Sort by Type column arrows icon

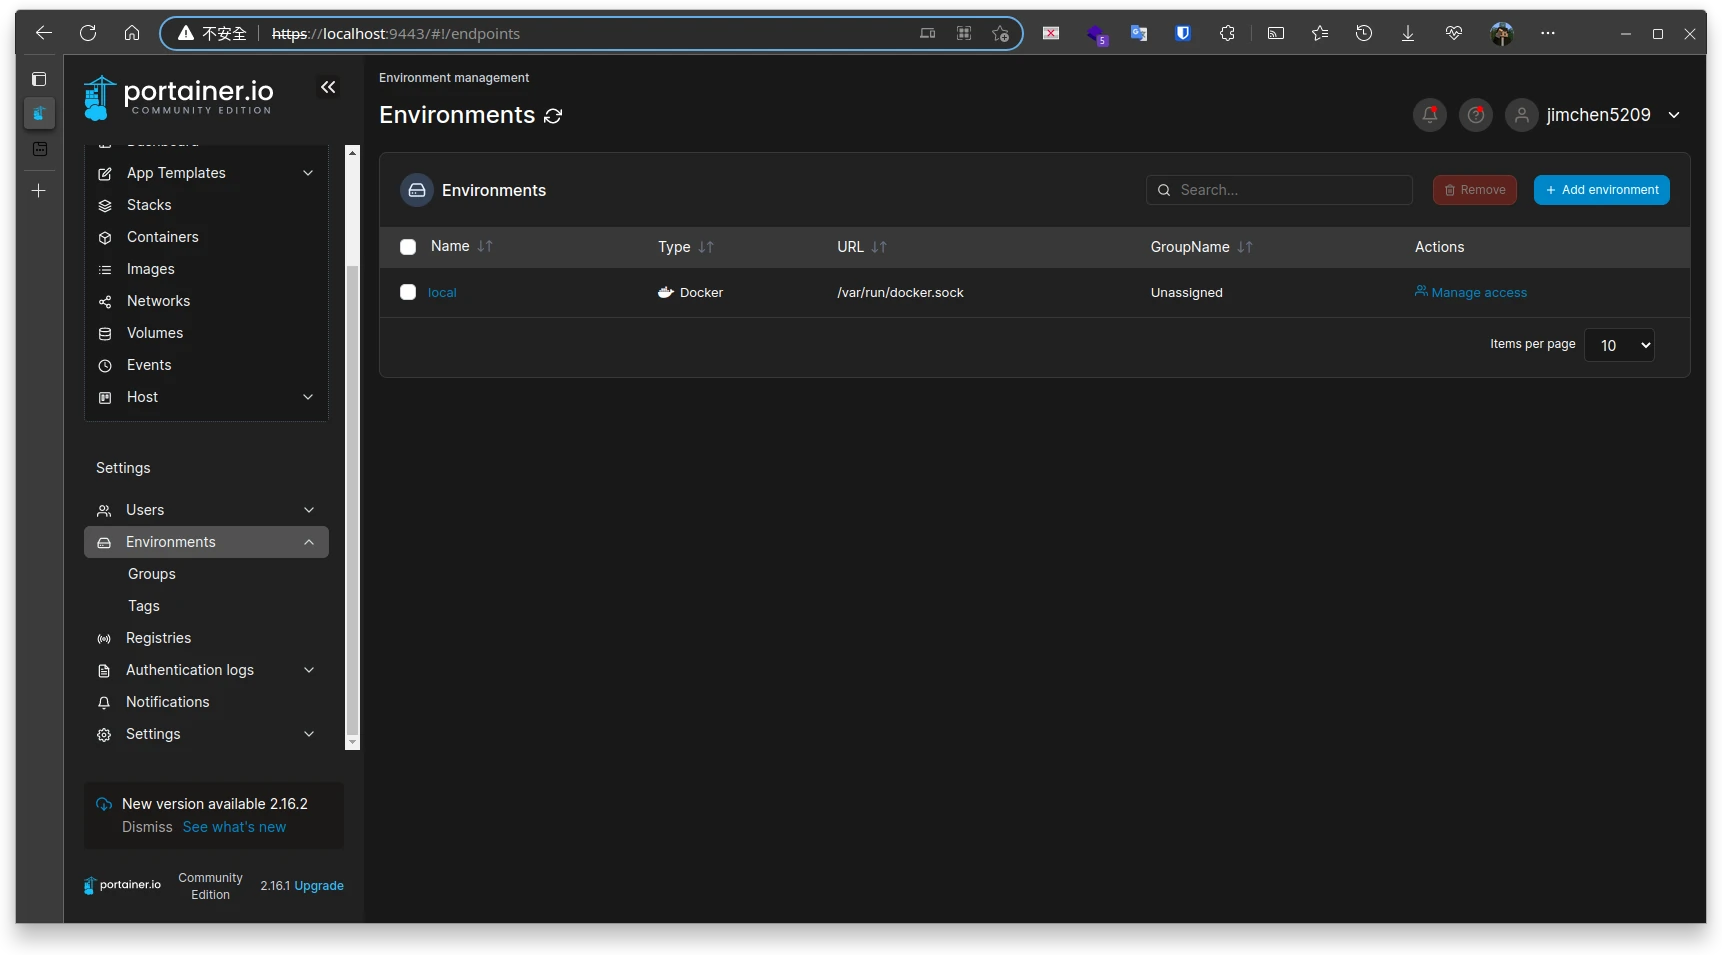706,247
